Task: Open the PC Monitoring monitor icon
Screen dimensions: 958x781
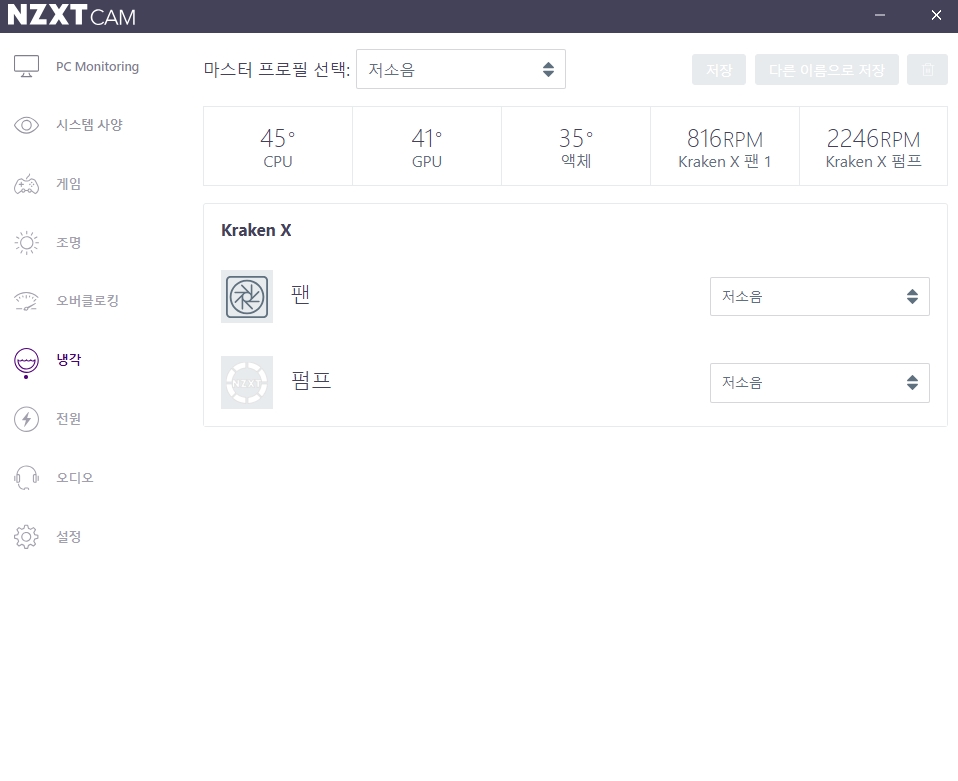Action: coord(26,66)
